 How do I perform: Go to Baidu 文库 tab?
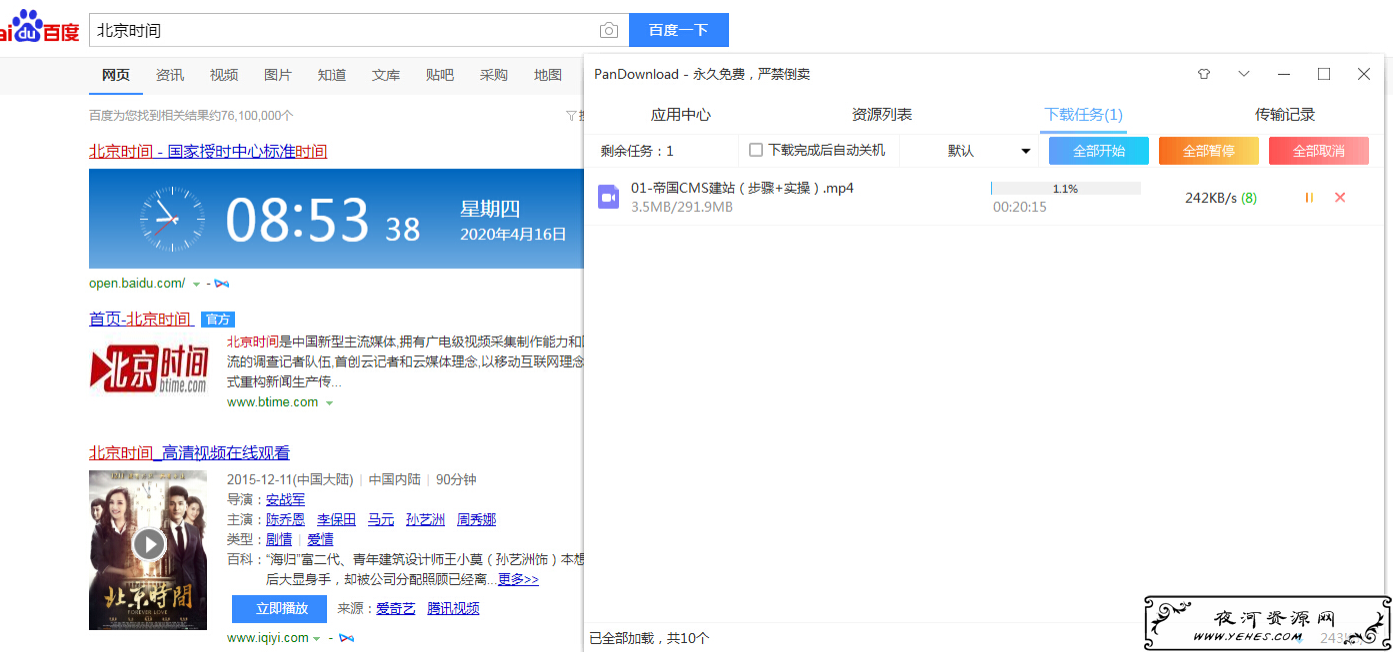point(386,75)
